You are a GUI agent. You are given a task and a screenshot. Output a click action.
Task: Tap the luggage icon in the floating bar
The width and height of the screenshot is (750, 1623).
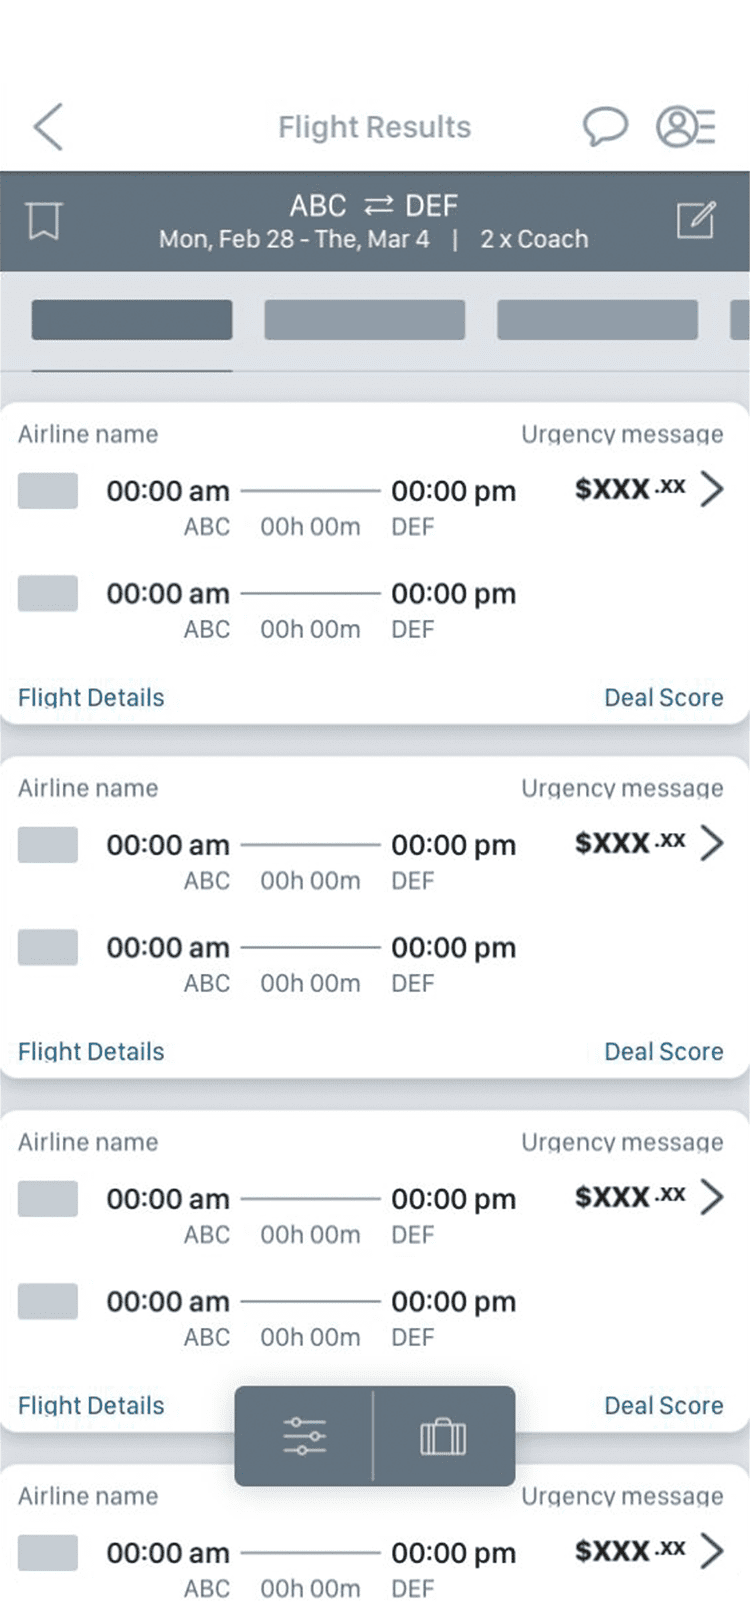coord(443,1437)
